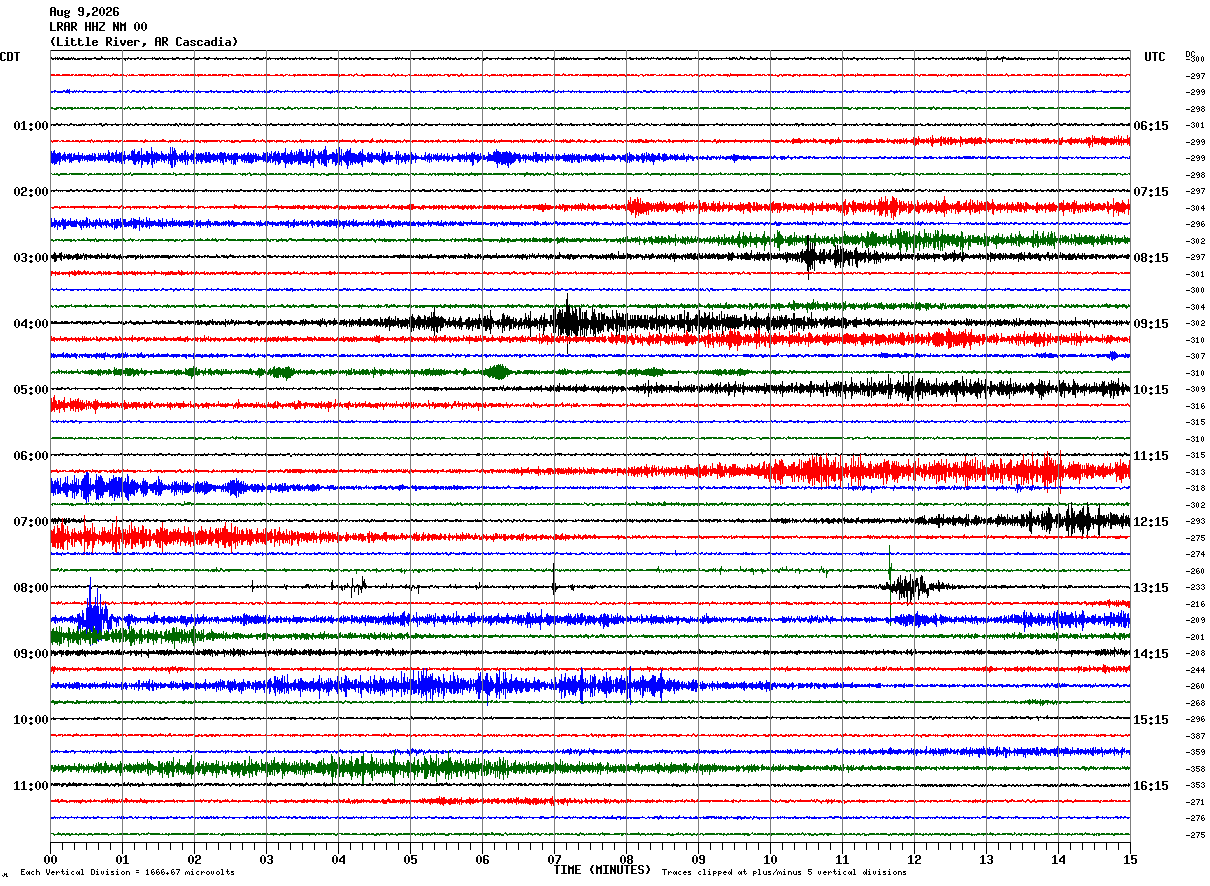Click the 08:15 UTC time label
The height and width of the screenshot is (886, 1210).
point(1151,258)
